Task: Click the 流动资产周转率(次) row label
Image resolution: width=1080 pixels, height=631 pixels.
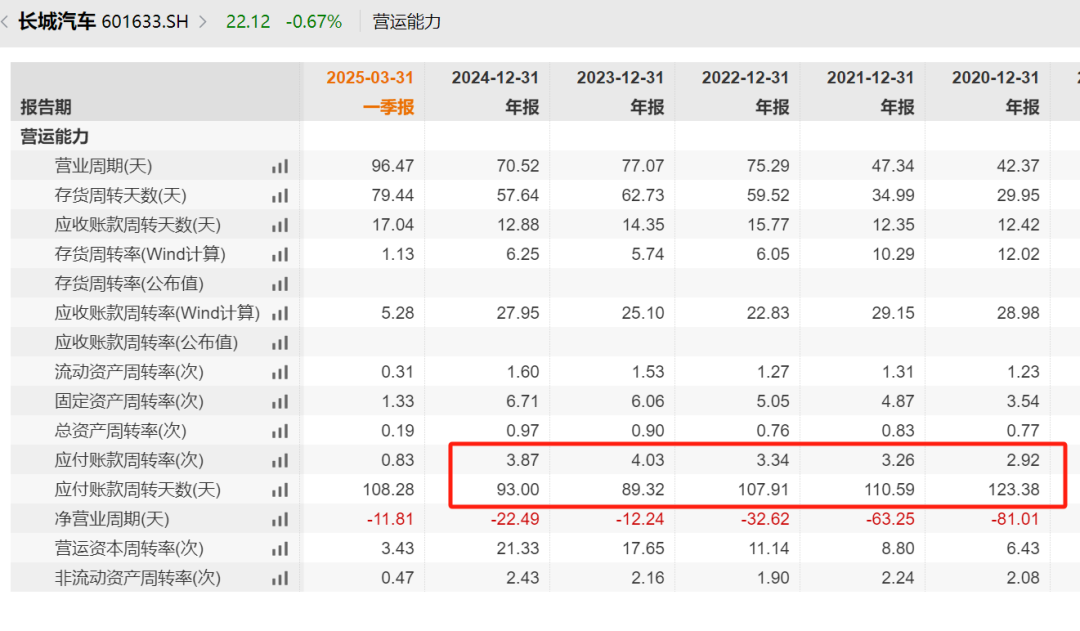Action: (x=129, y=372)
